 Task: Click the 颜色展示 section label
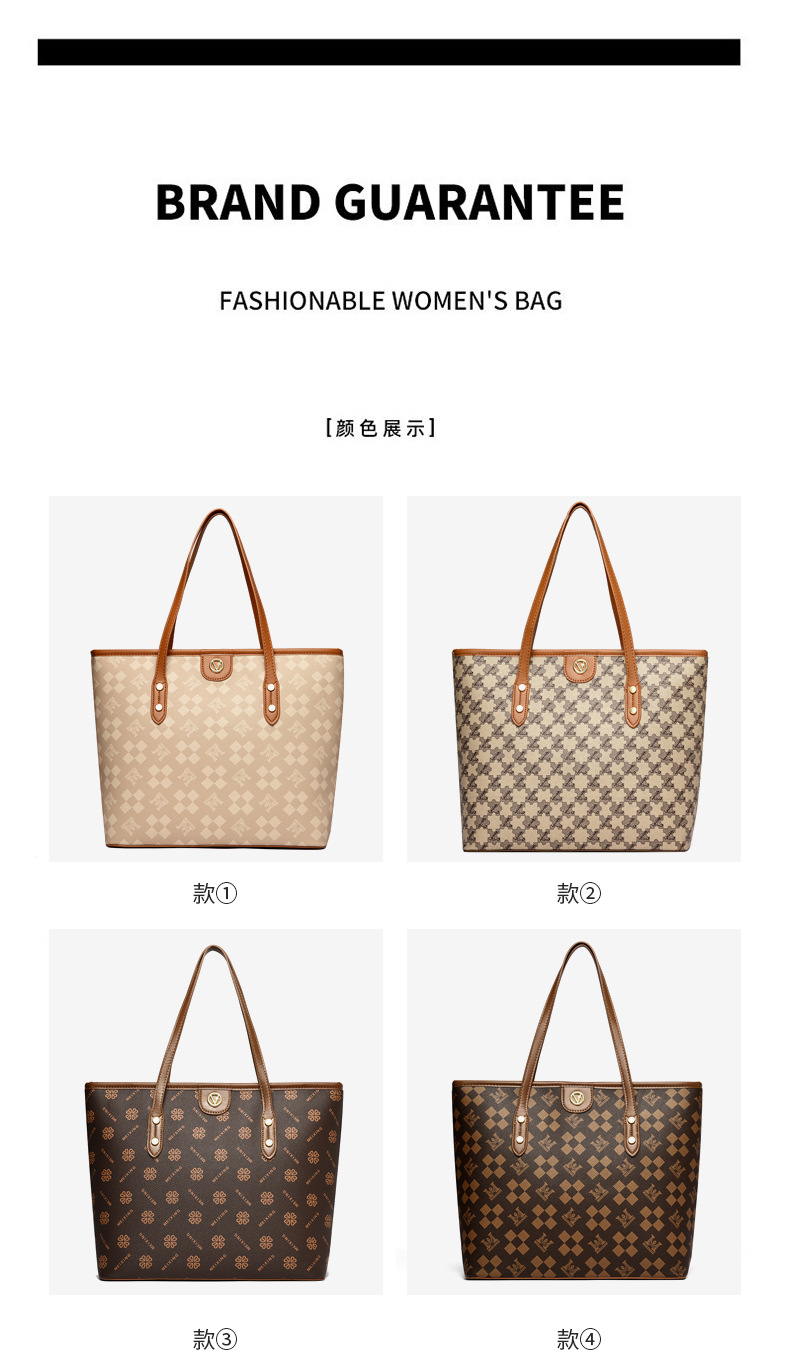[x=381, y=428]
